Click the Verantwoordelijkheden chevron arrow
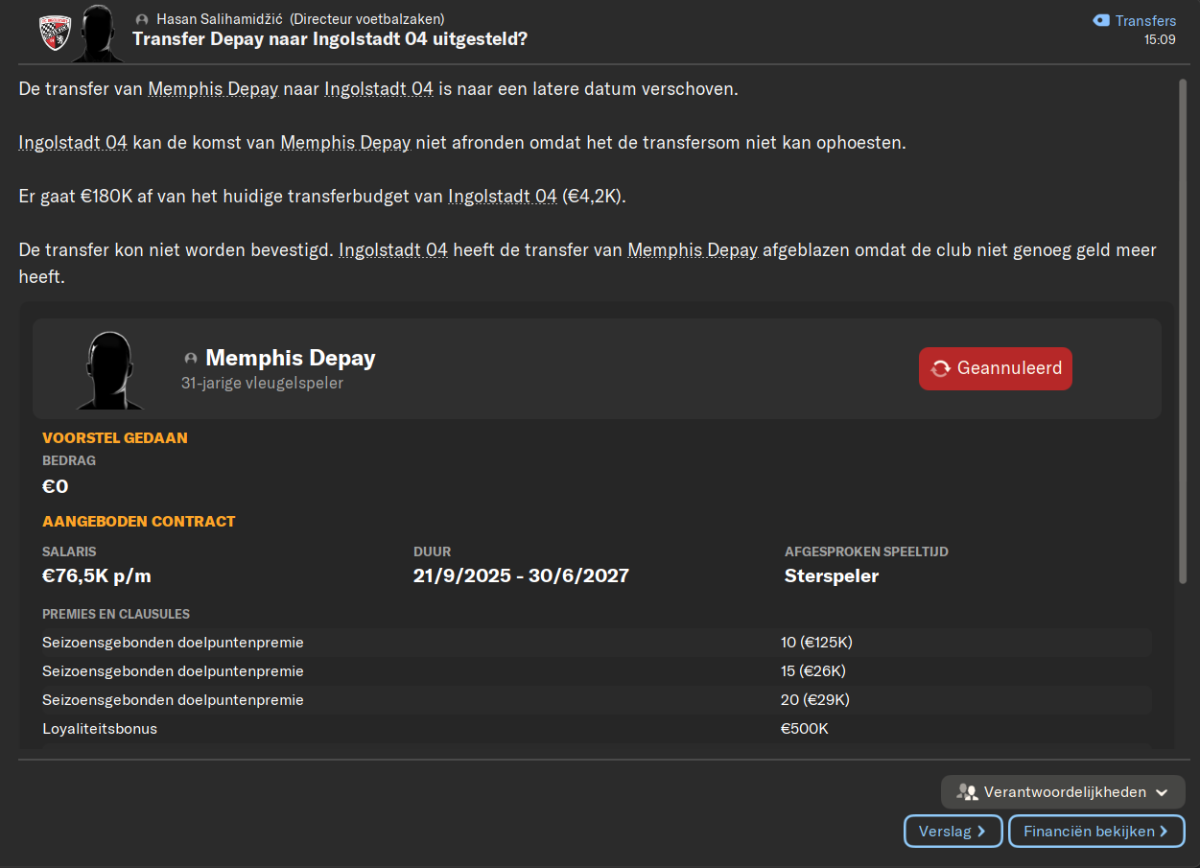The image size is (1200, 868). tap(1161, 792)
